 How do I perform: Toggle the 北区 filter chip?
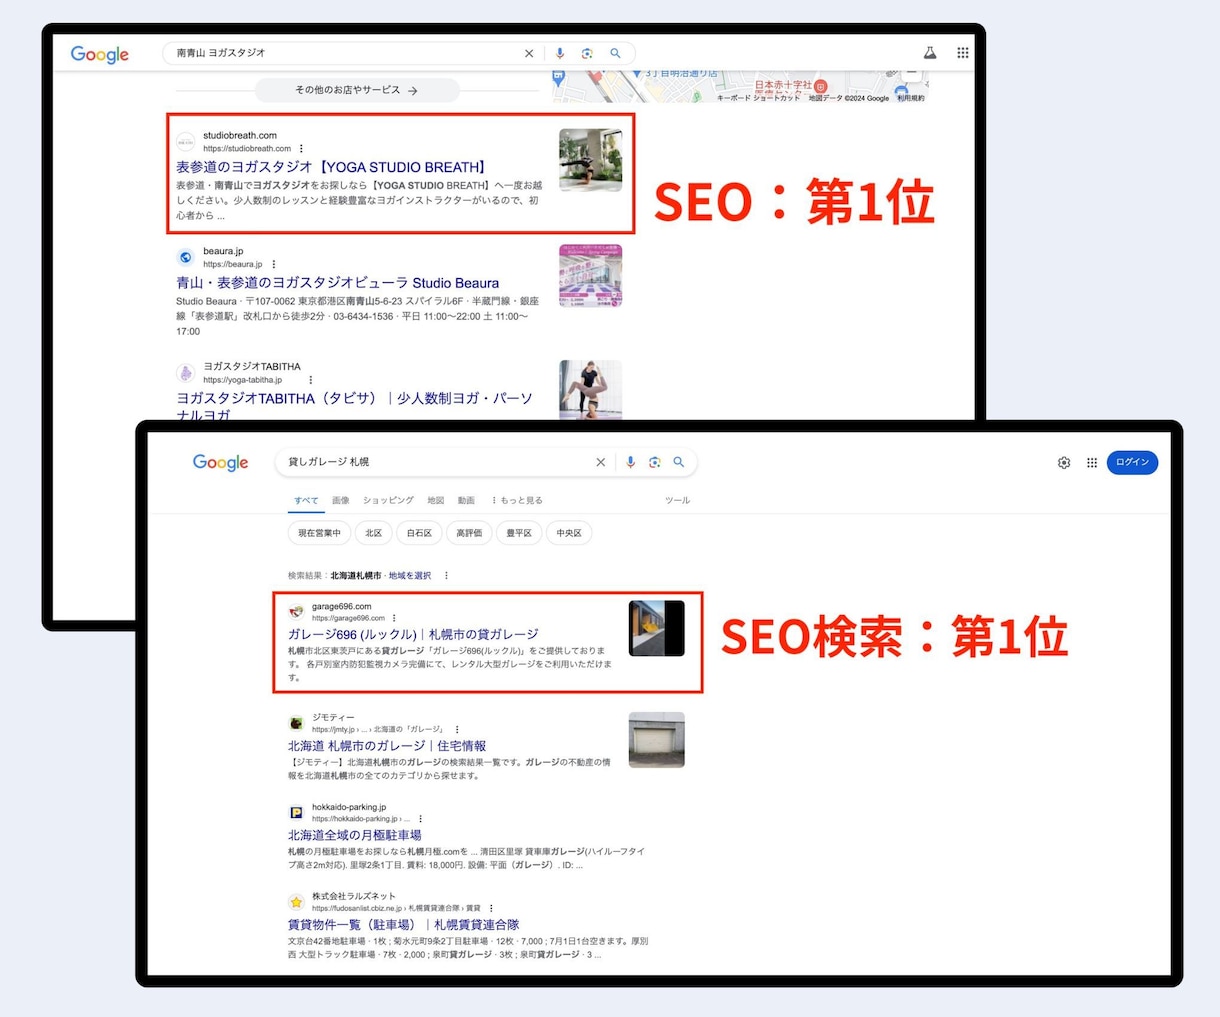point(373,533)
